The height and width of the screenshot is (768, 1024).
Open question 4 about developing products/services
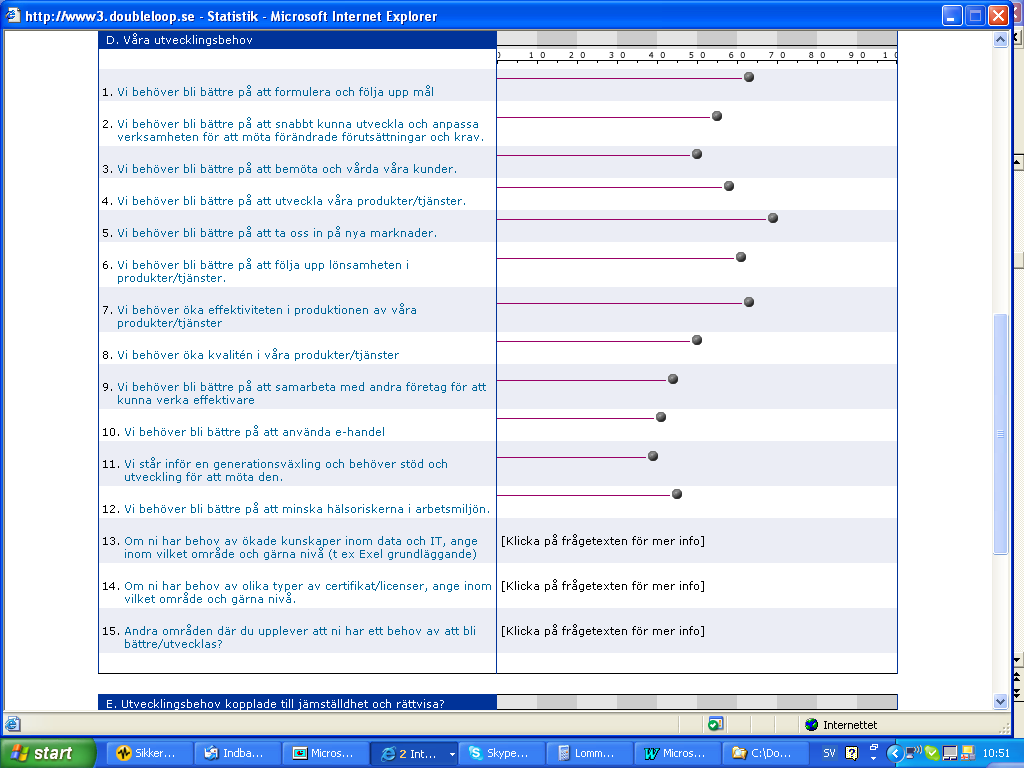point(291,201)
